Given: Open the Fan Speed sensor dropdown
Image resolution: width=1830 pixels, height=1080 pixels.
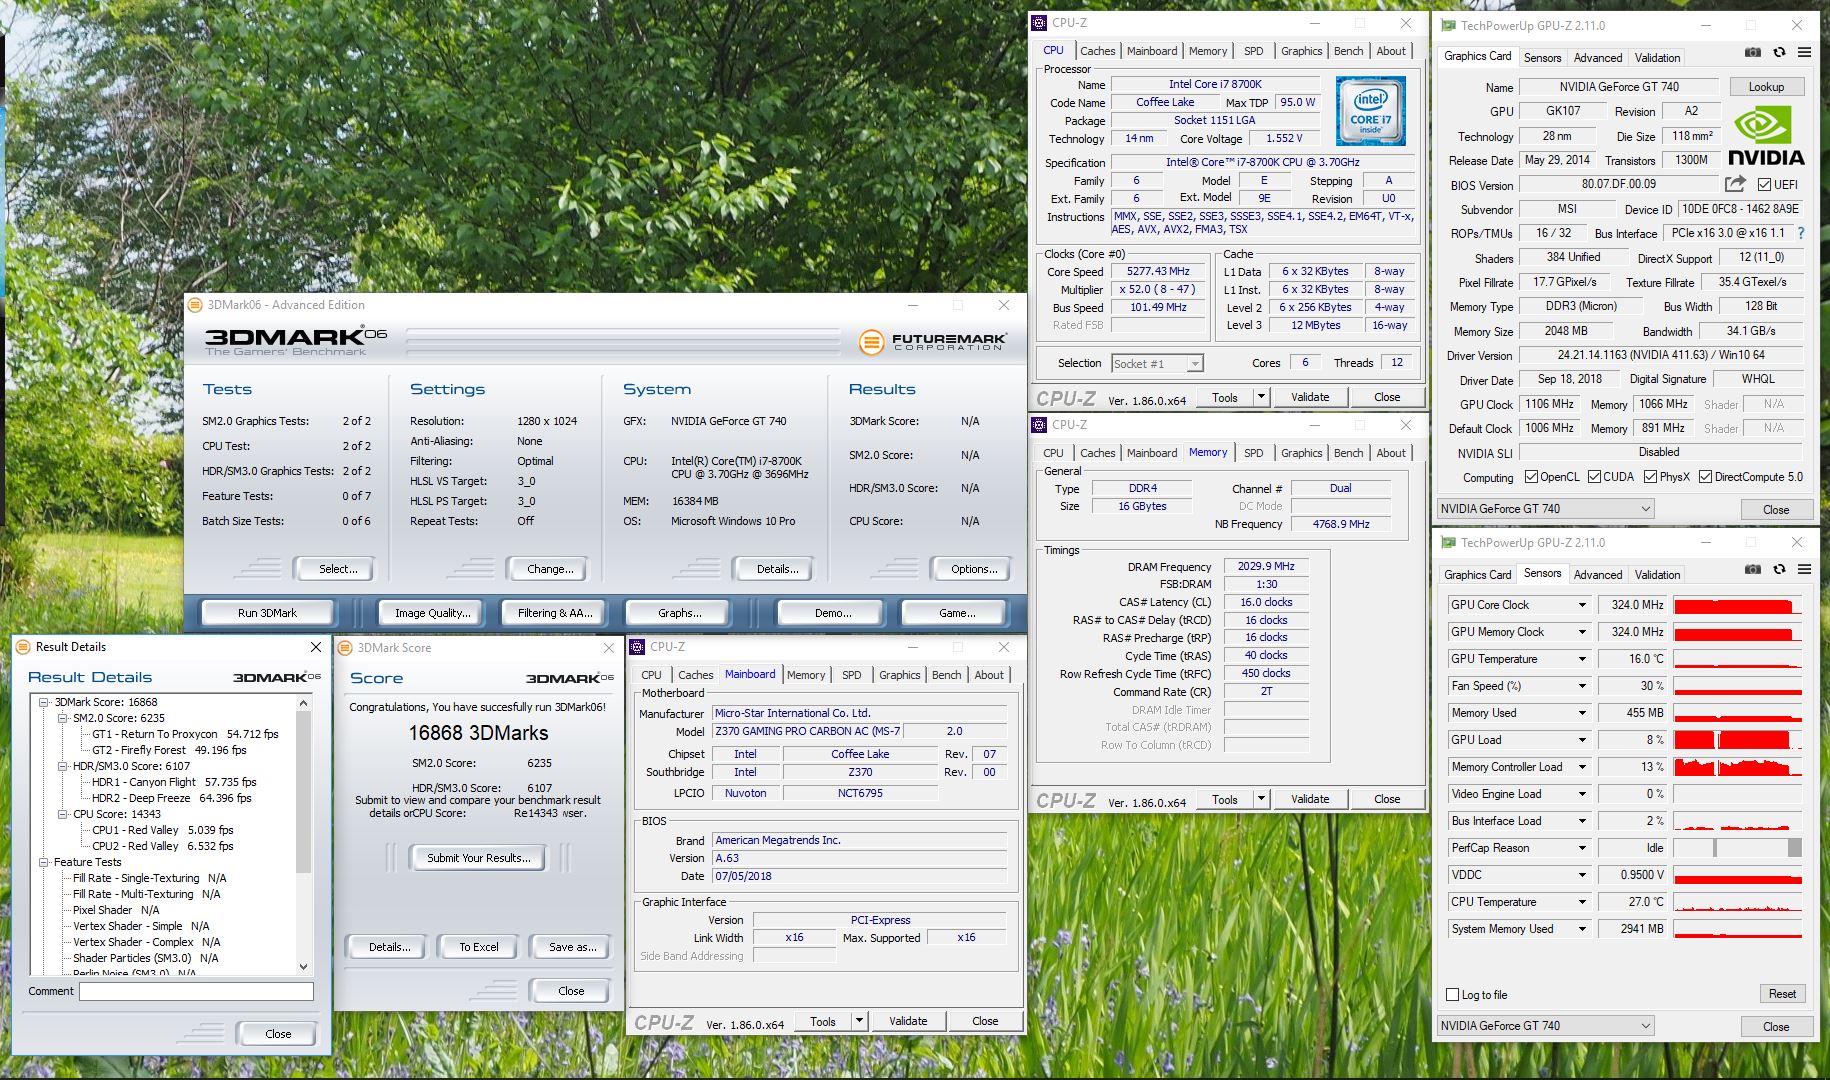Looking at the screenshot, I should (1582, 686).
